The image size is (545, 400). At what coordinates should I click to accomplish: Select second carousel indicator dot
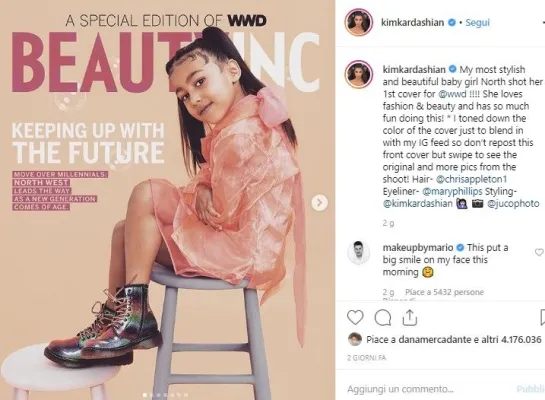152,395
